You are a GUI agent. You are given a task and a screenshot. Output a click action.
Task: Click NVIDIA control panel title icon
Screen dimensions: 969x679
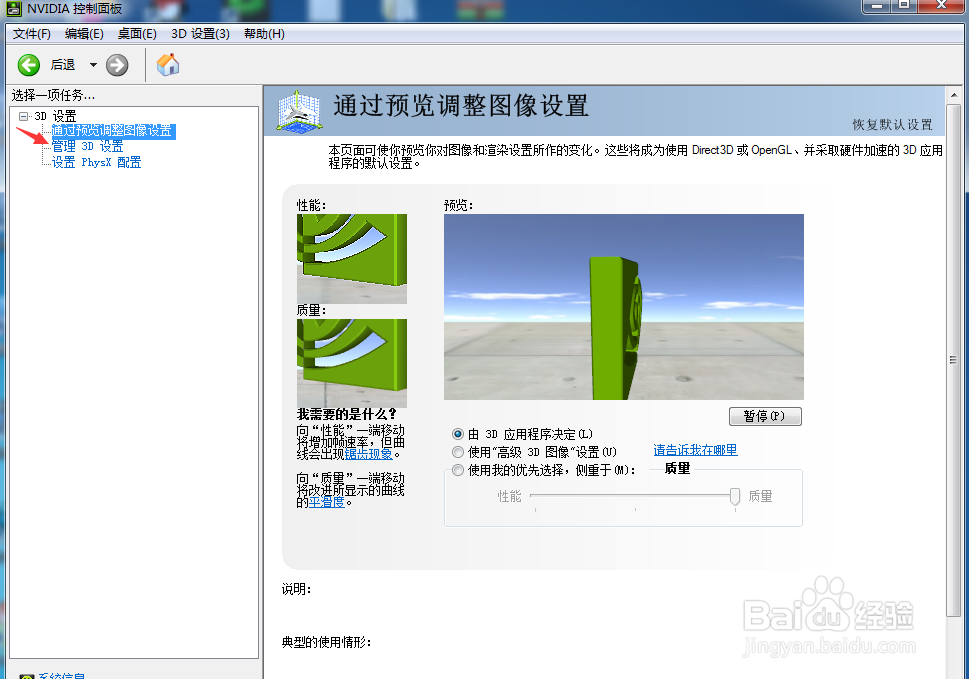pos(14,9)
